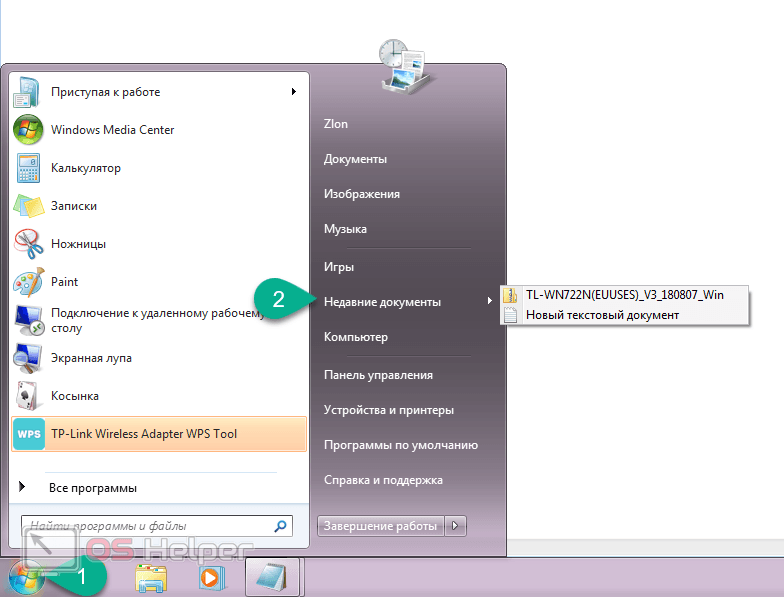Expand the Приступая к работе submenu arrow
Screen dimensions: 784x597
(294, 92)
